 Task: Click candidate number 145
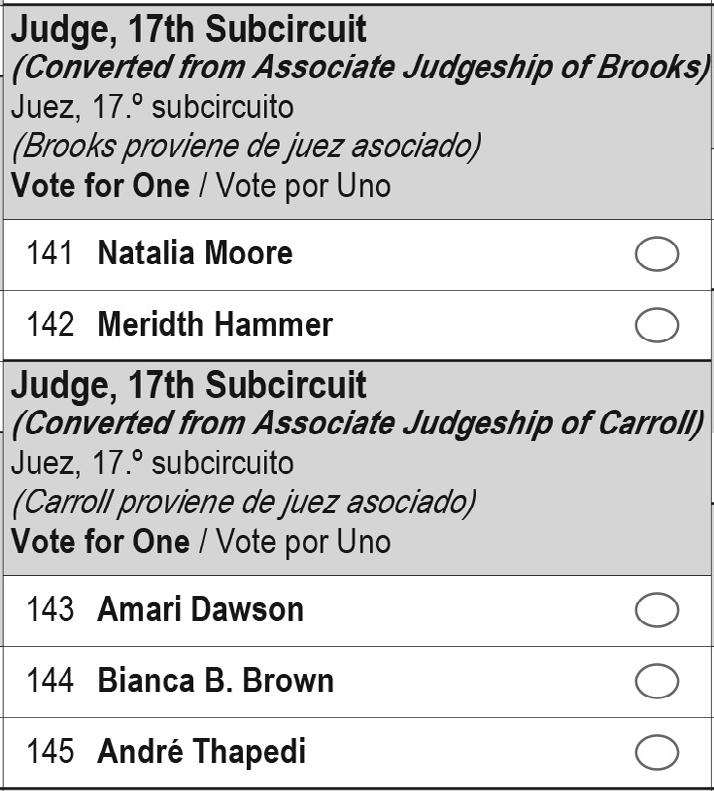click(50, 751)
